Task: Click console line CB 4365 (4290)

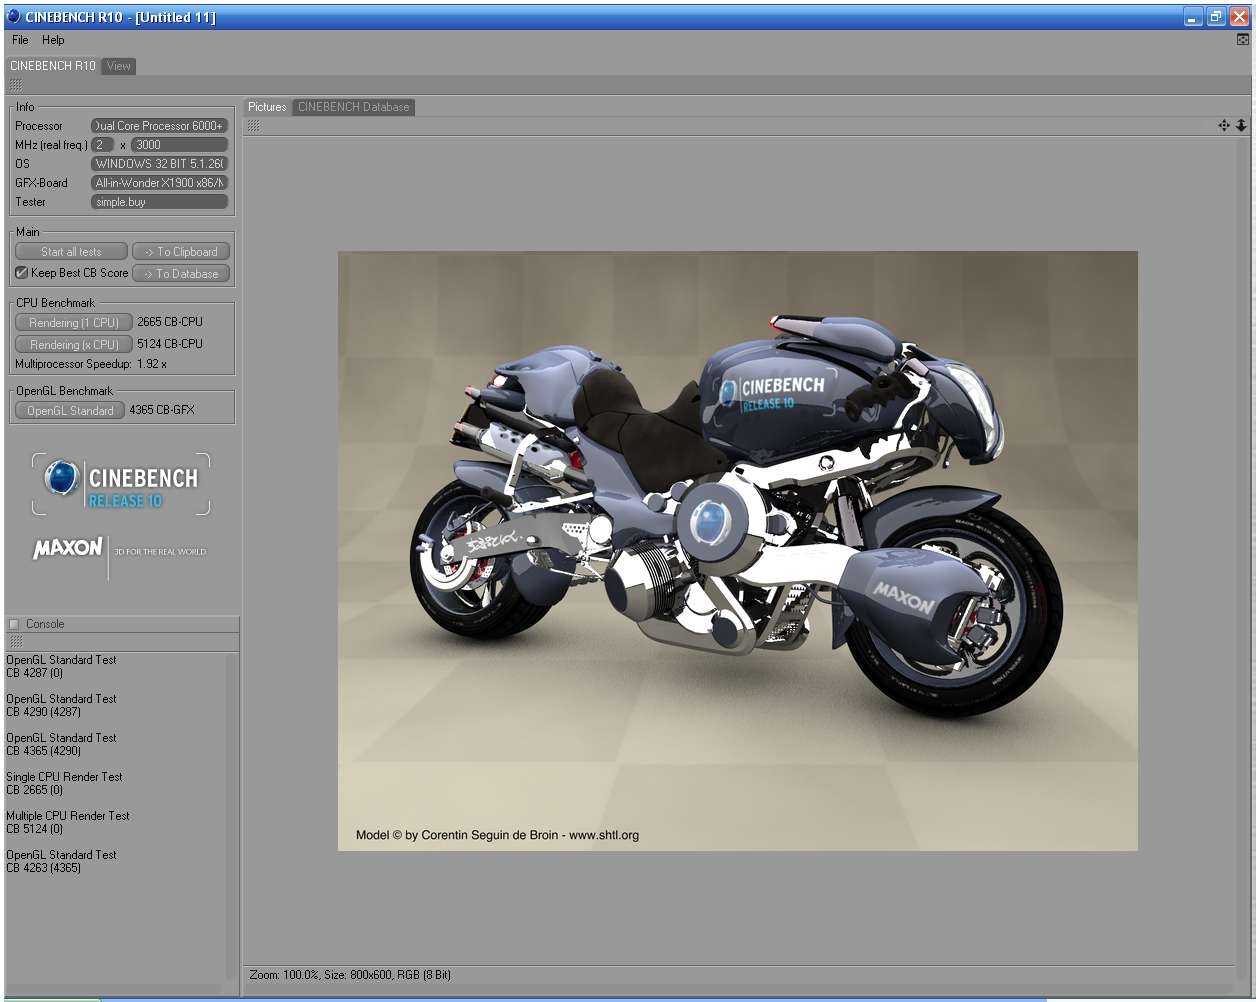Action: coord(44,751)
